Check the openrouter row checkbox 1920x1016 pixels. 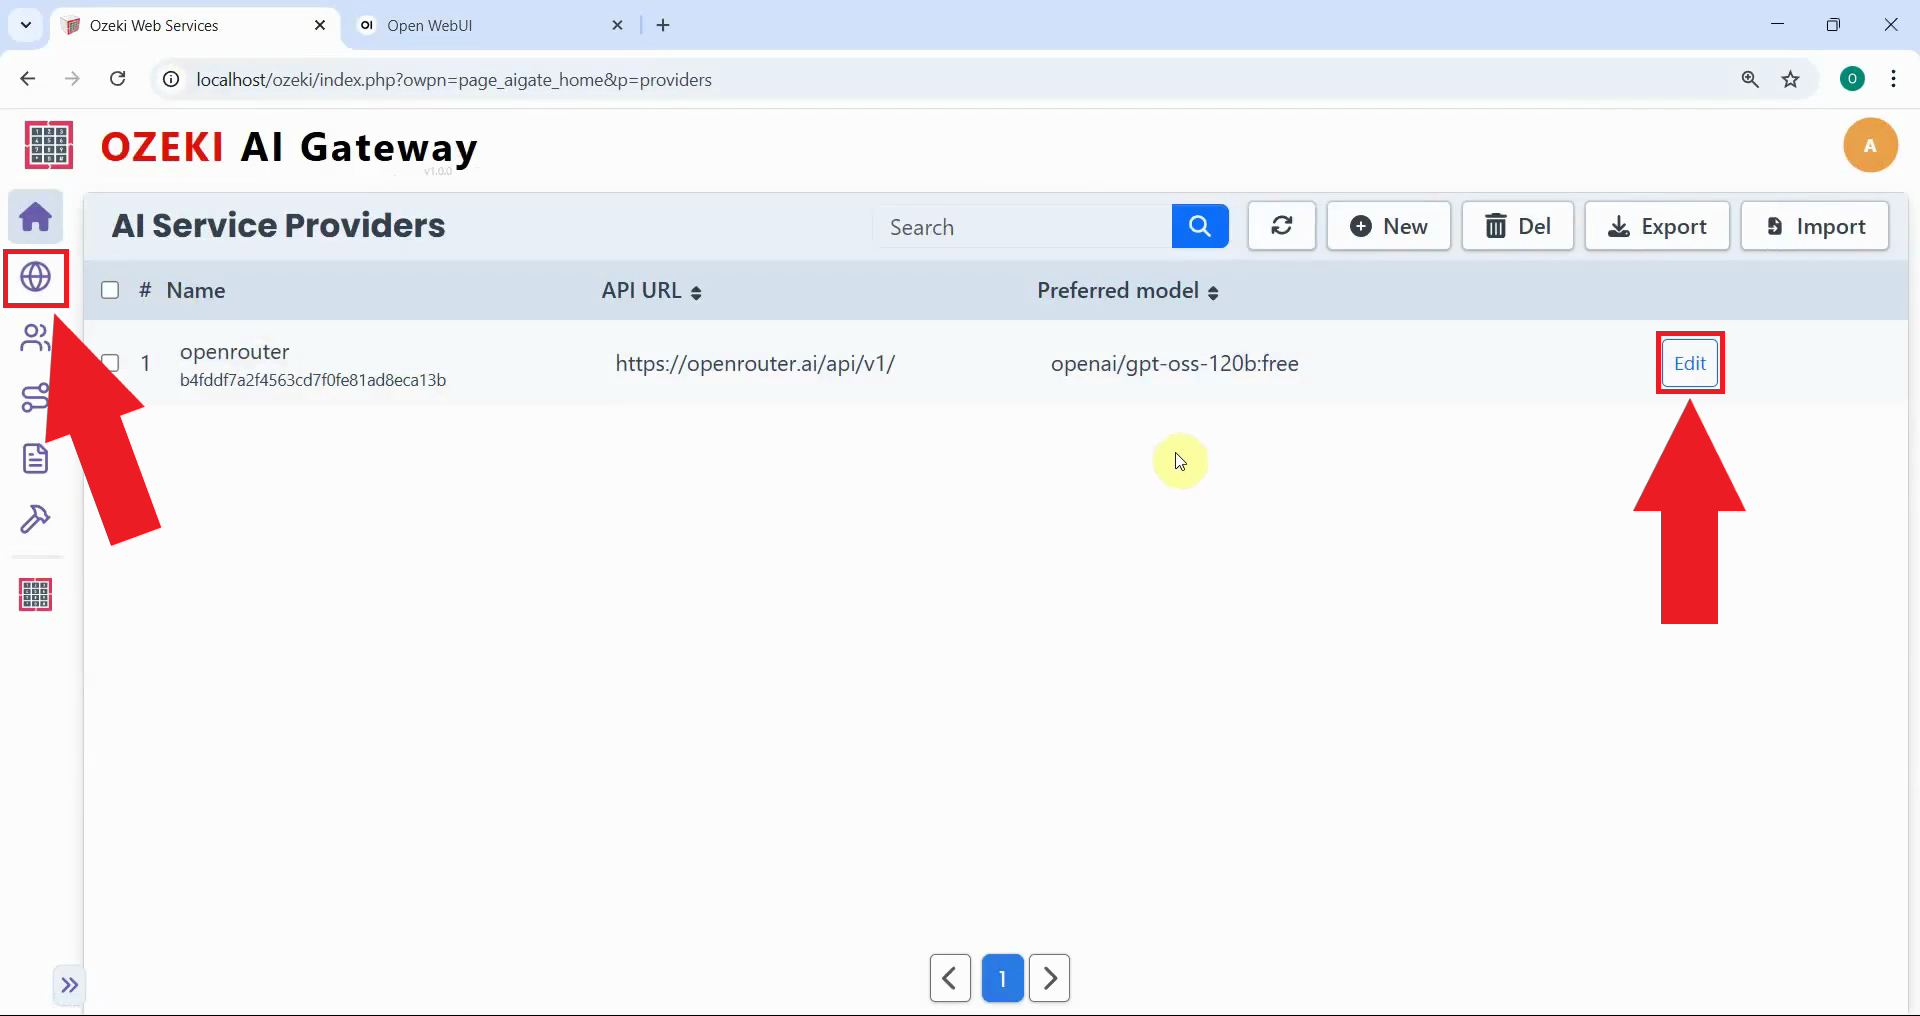click(110, 363)
